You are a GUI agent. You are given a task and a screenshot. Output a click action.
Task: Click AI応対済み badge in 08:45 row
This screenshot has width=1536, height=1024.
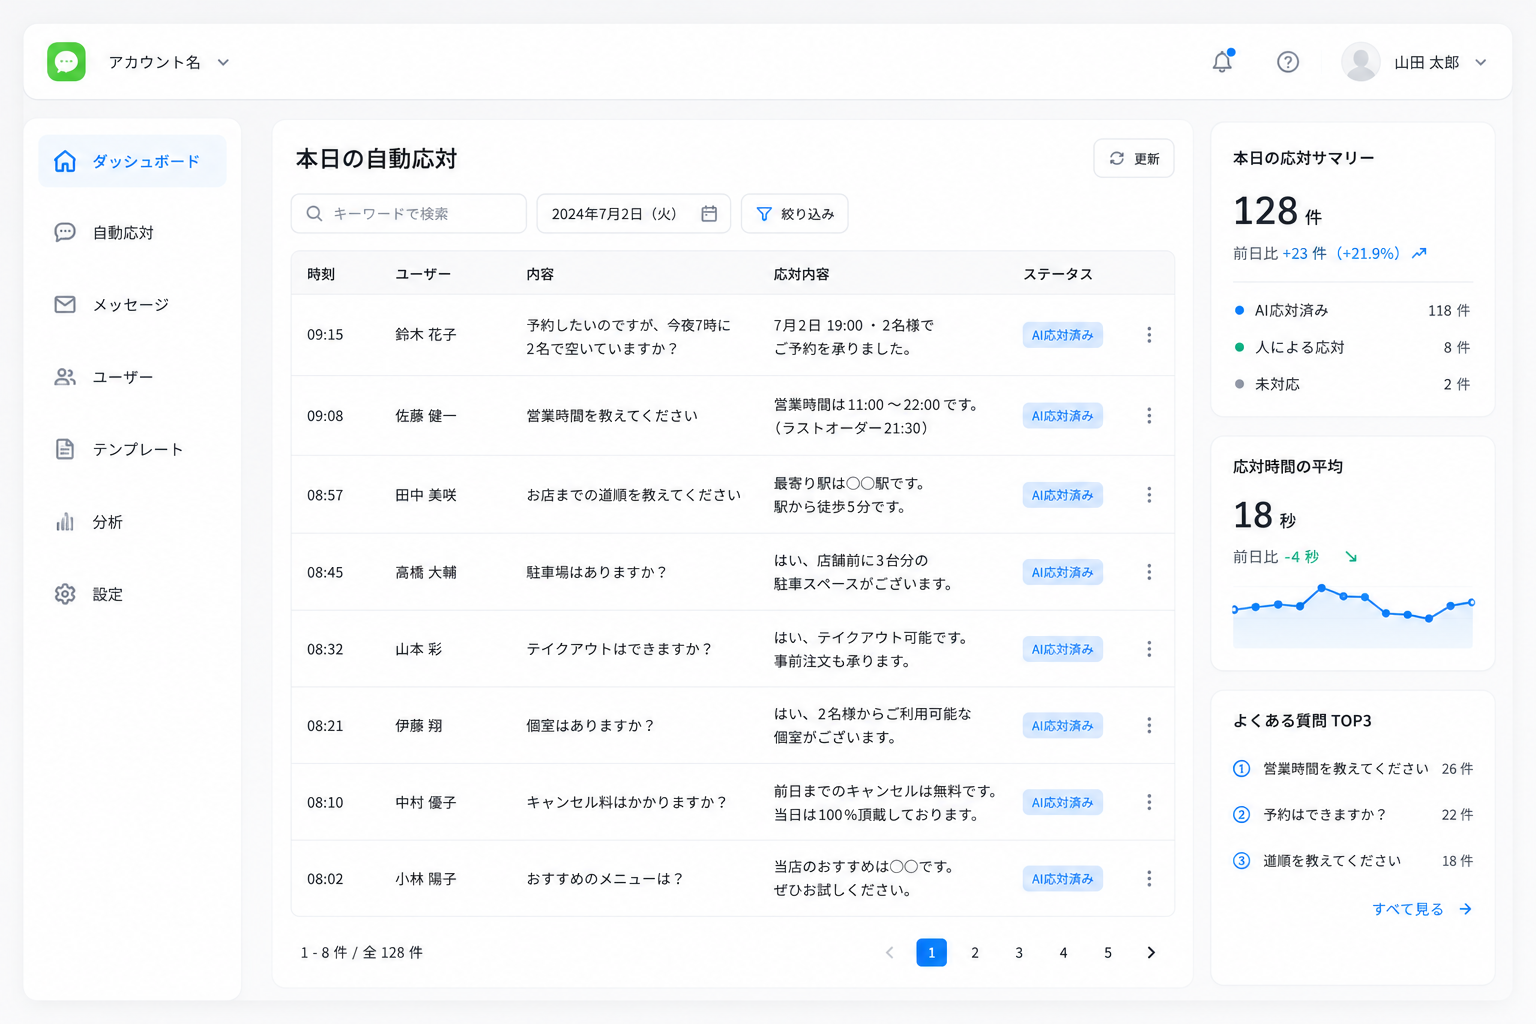pyautogui.click(x=1062, y=572)
